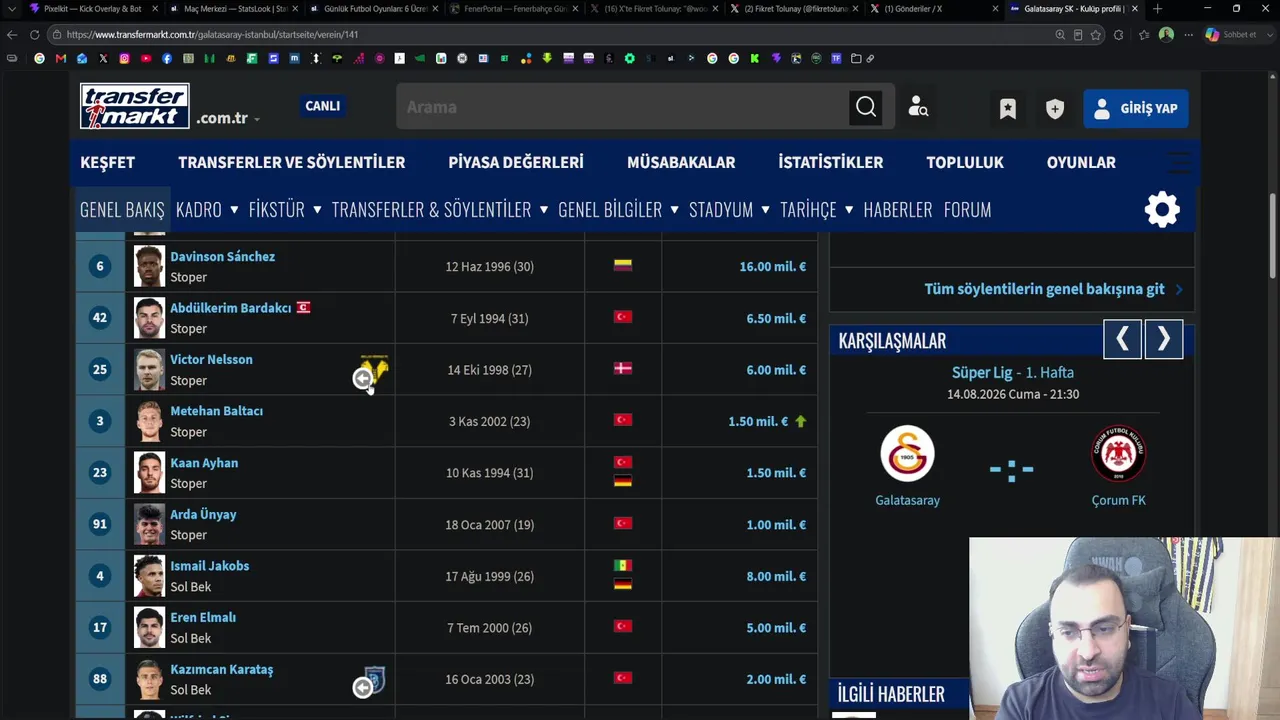Image resolution: width=1280 pixels, height=720 pixels.
Task: Click Davinson Sánchez's player photo
Action: point(149,266)
